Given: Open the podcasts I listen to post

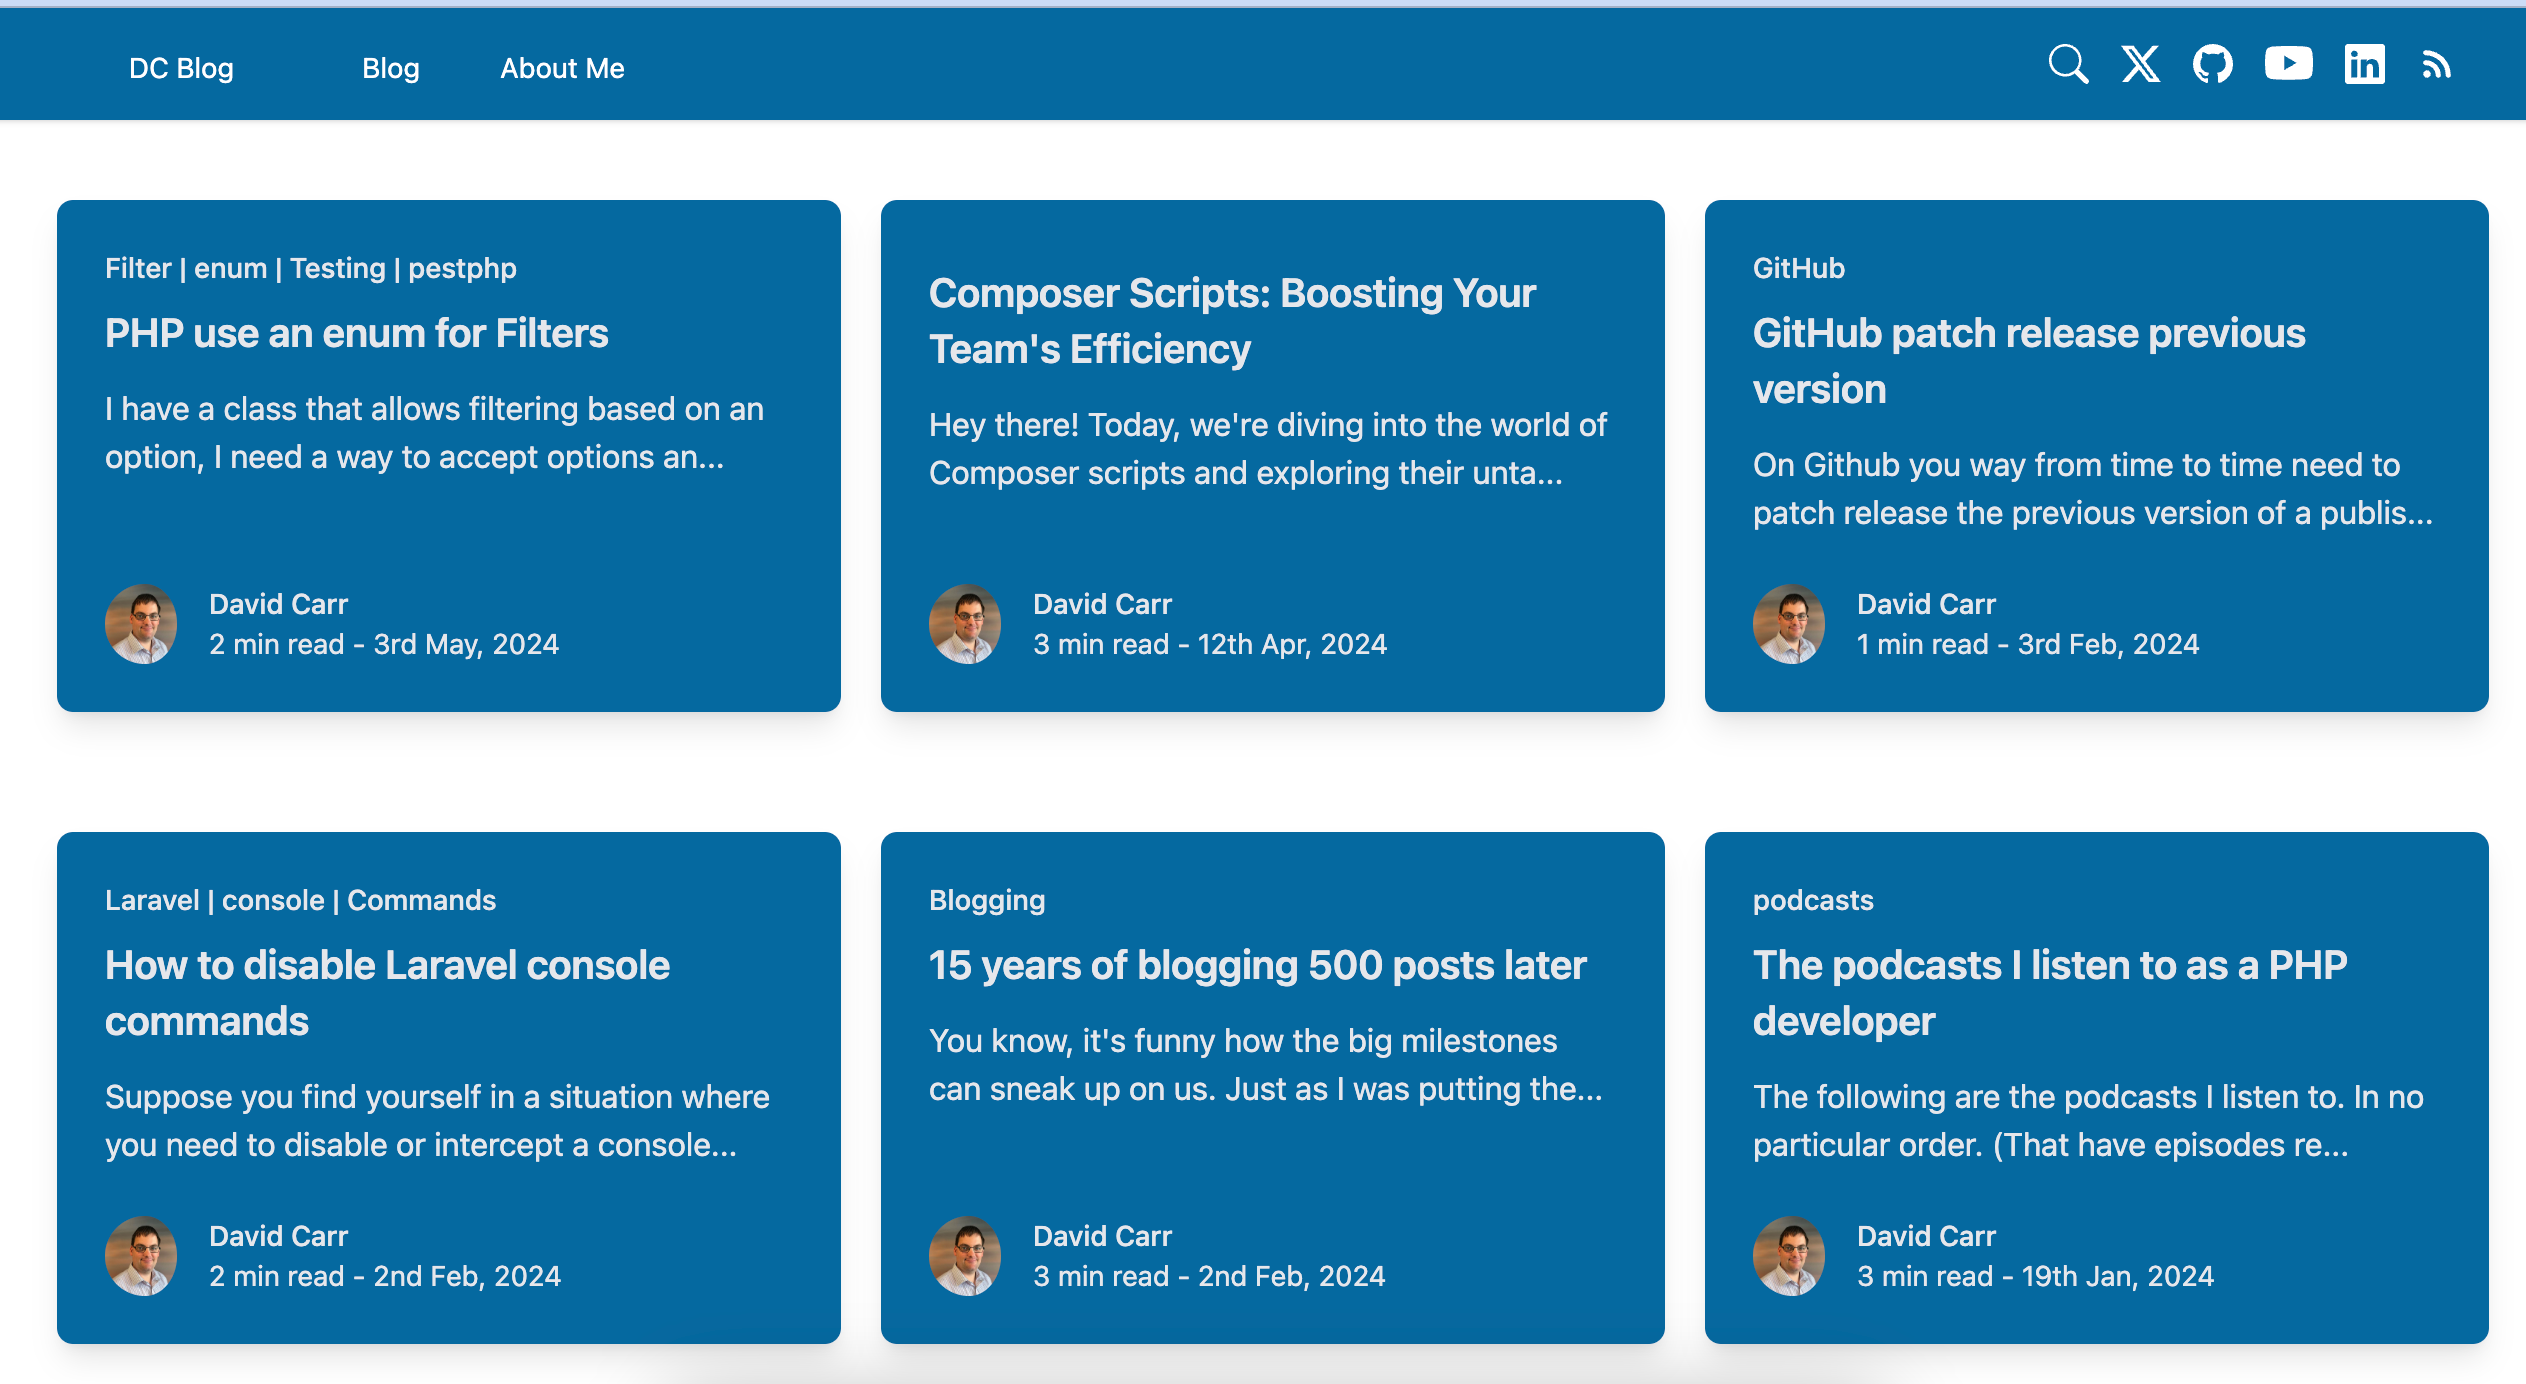Looking at the screenshot, I should coord(2049,992).
